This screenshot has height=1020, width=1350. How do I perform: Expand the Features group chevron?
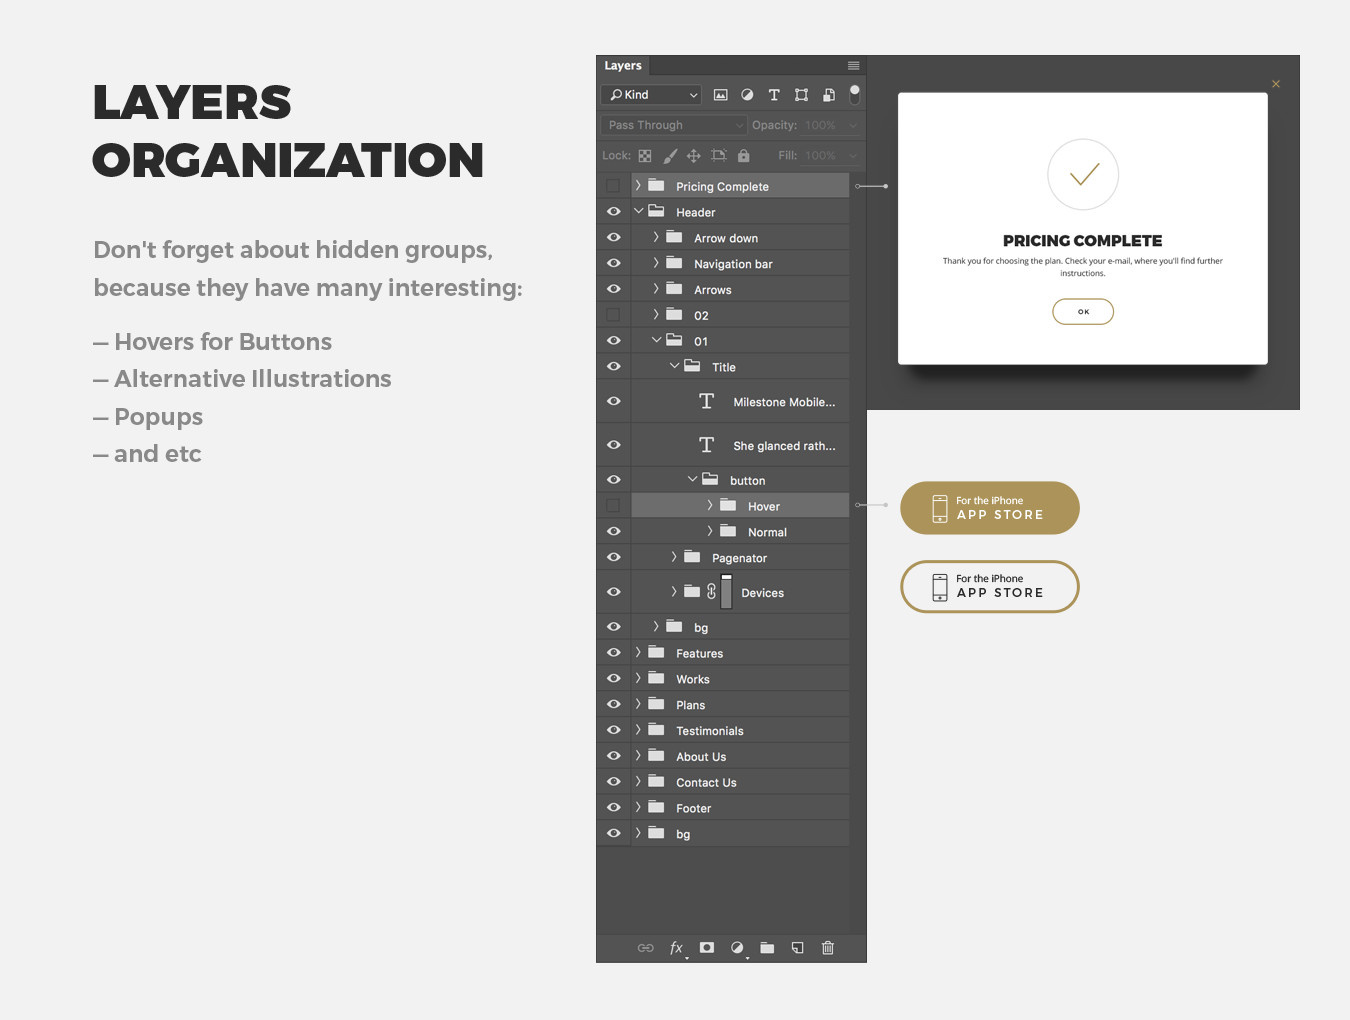638,653
